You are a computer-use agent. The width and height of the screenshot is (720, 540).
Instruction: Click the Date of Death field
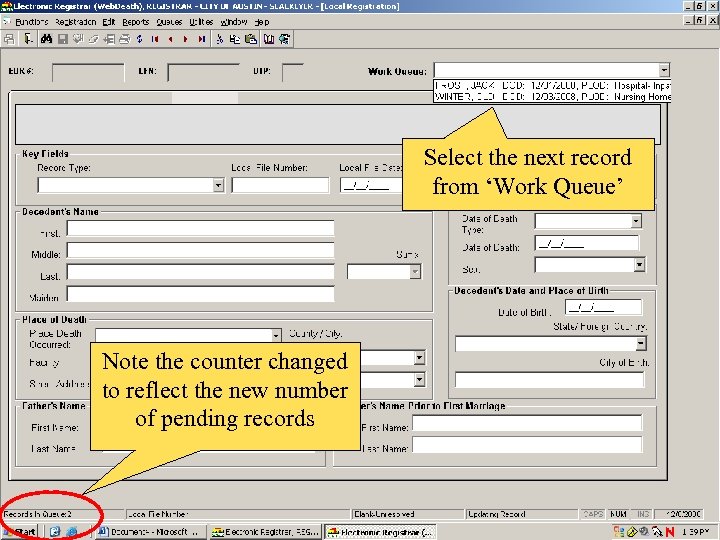(587, 243)
